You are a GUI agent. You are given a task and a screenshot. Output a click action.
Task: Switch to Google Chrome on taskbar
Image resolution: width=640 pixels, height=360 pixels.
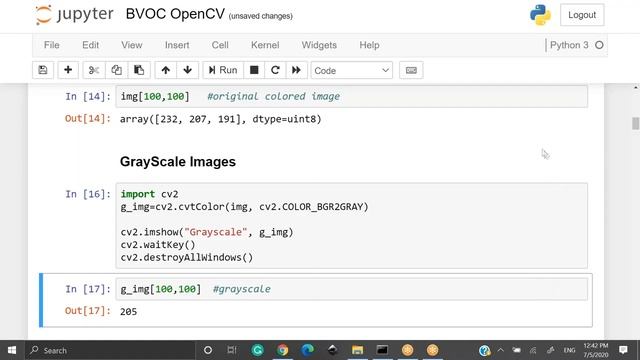(x=282, y=350)
